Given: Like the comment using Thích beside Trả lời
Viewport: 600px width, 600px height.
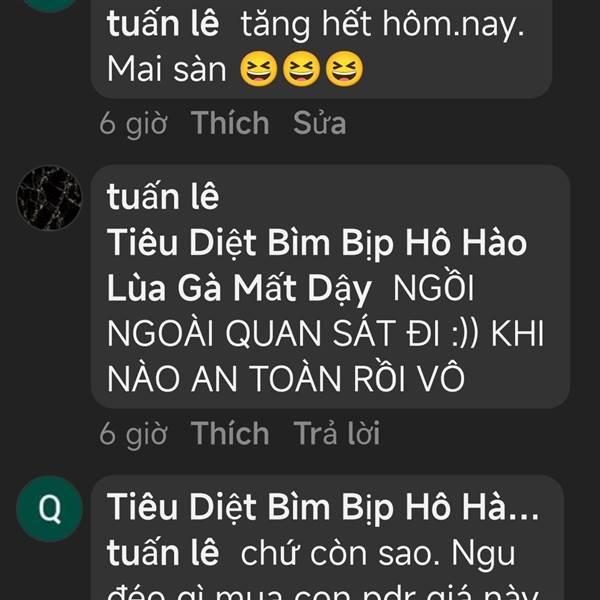Looking at the screenshot, I should (x=230, y=433).
